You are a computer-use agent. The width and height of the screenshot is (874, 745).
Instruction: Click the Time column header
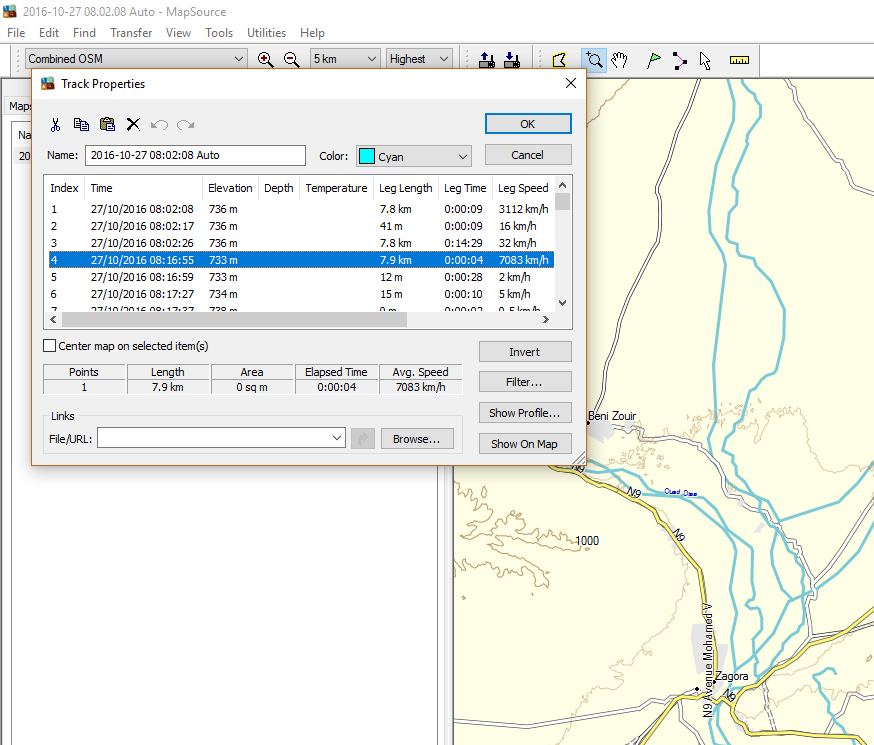(143, 188)
